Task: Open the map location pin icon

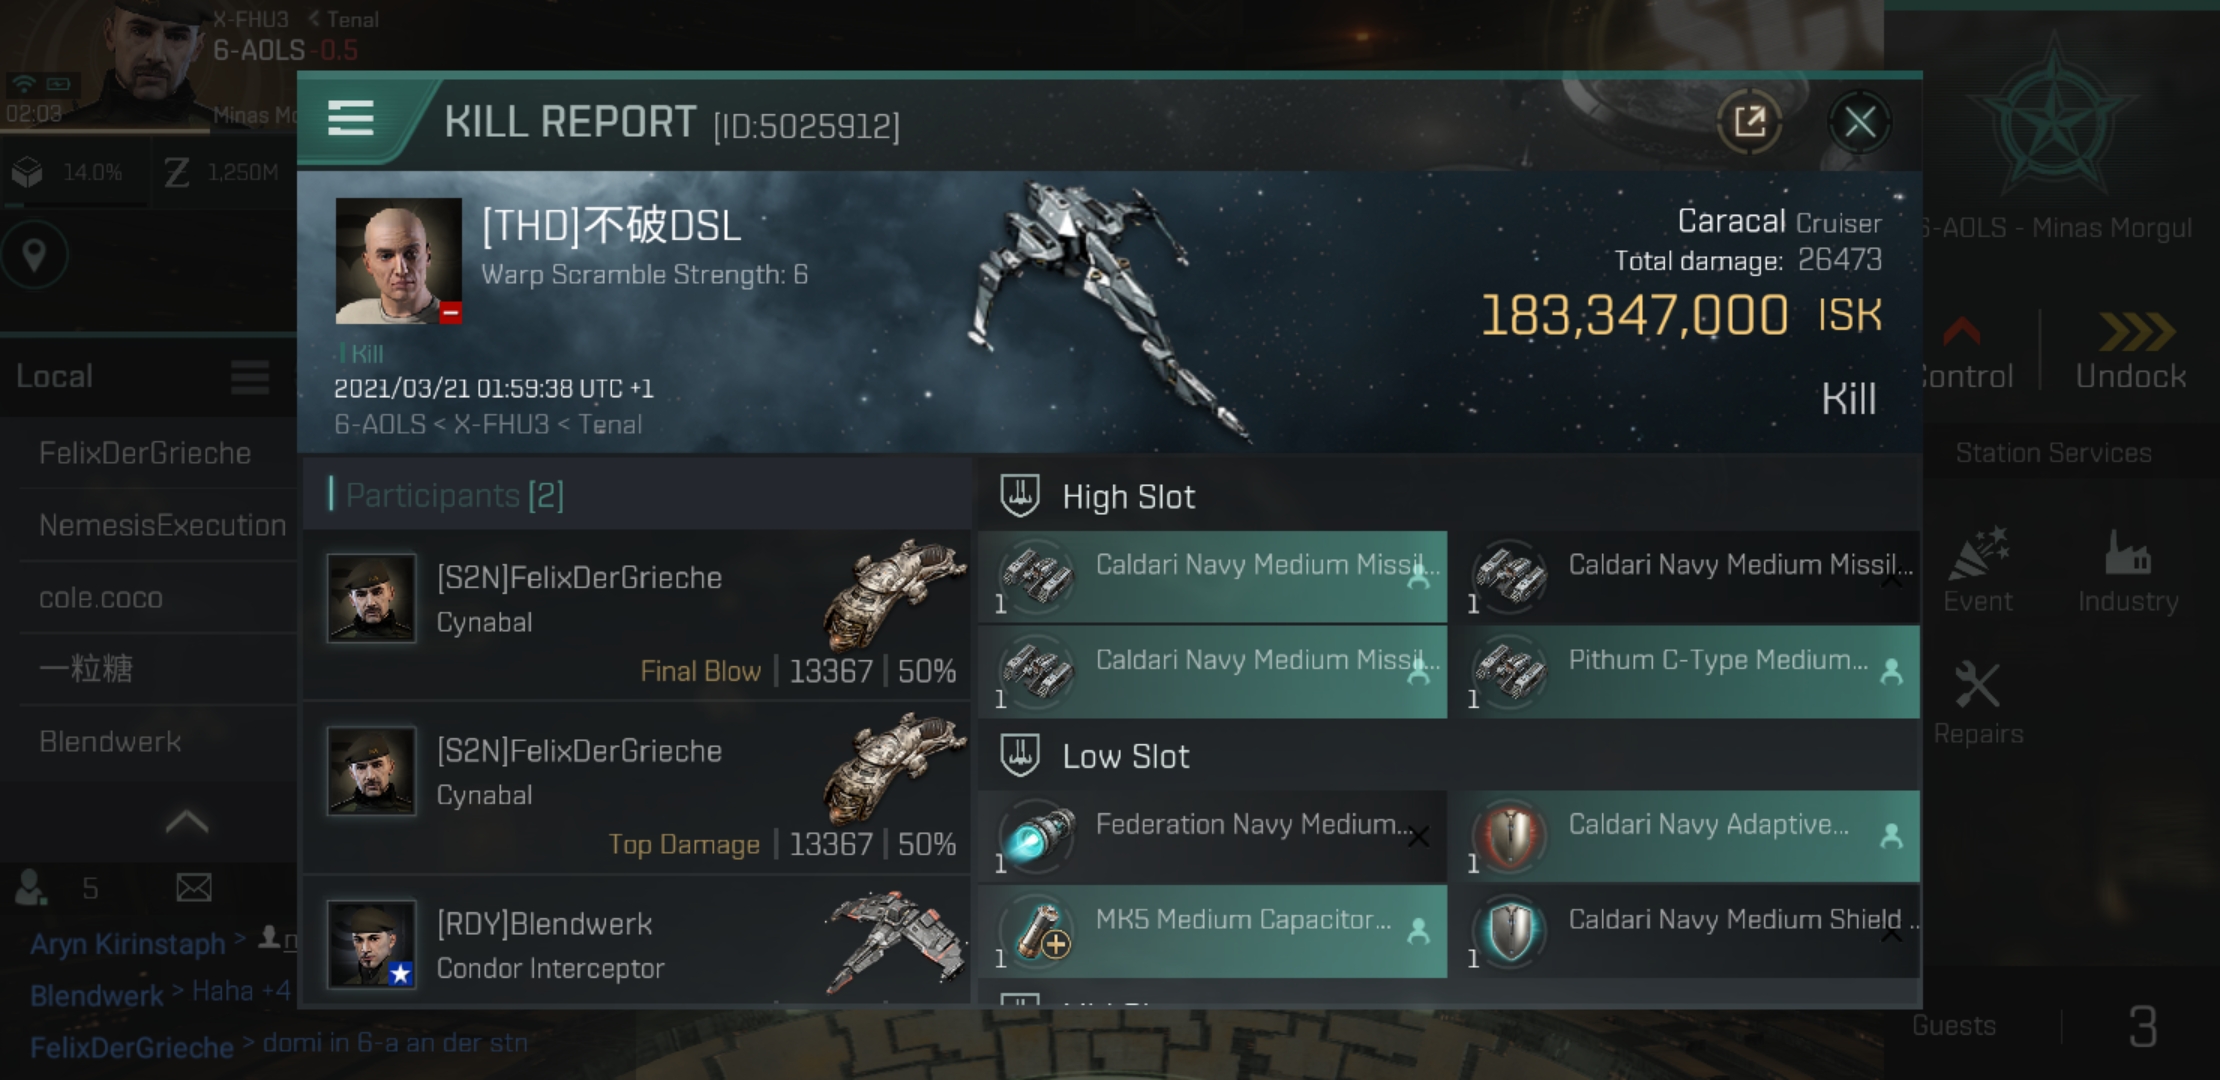Action: pyautogui.click(x=34, y=255)
